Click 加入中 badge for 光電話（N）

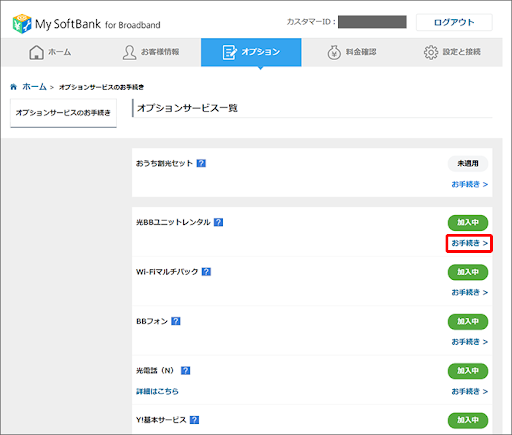point(468,371)
